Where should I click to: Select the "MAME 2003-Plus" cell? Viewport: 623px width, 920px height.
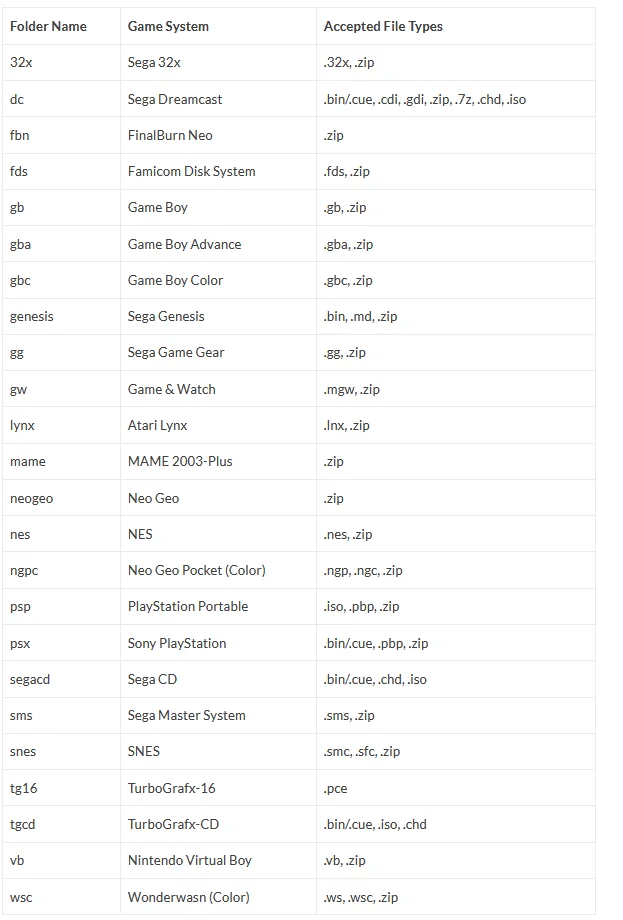point(180,461)
